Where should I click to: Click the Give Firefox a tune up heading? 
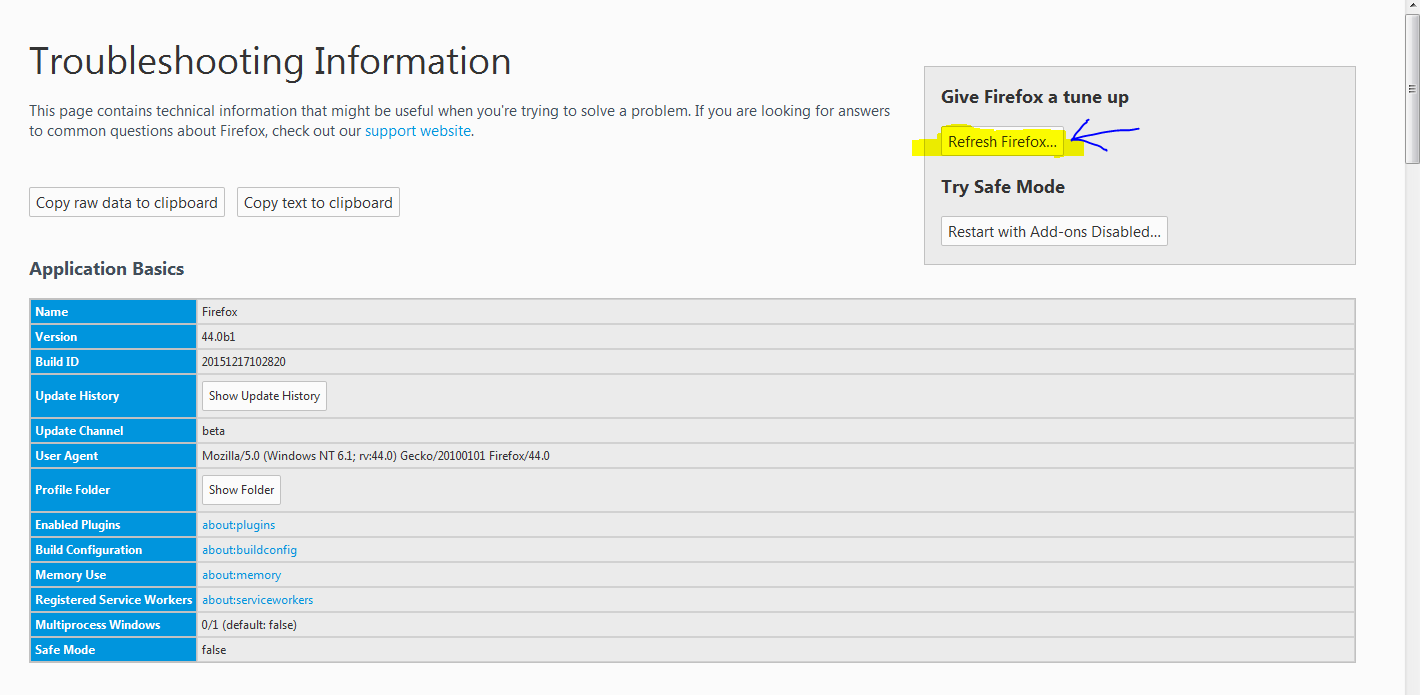(1034, 97)
